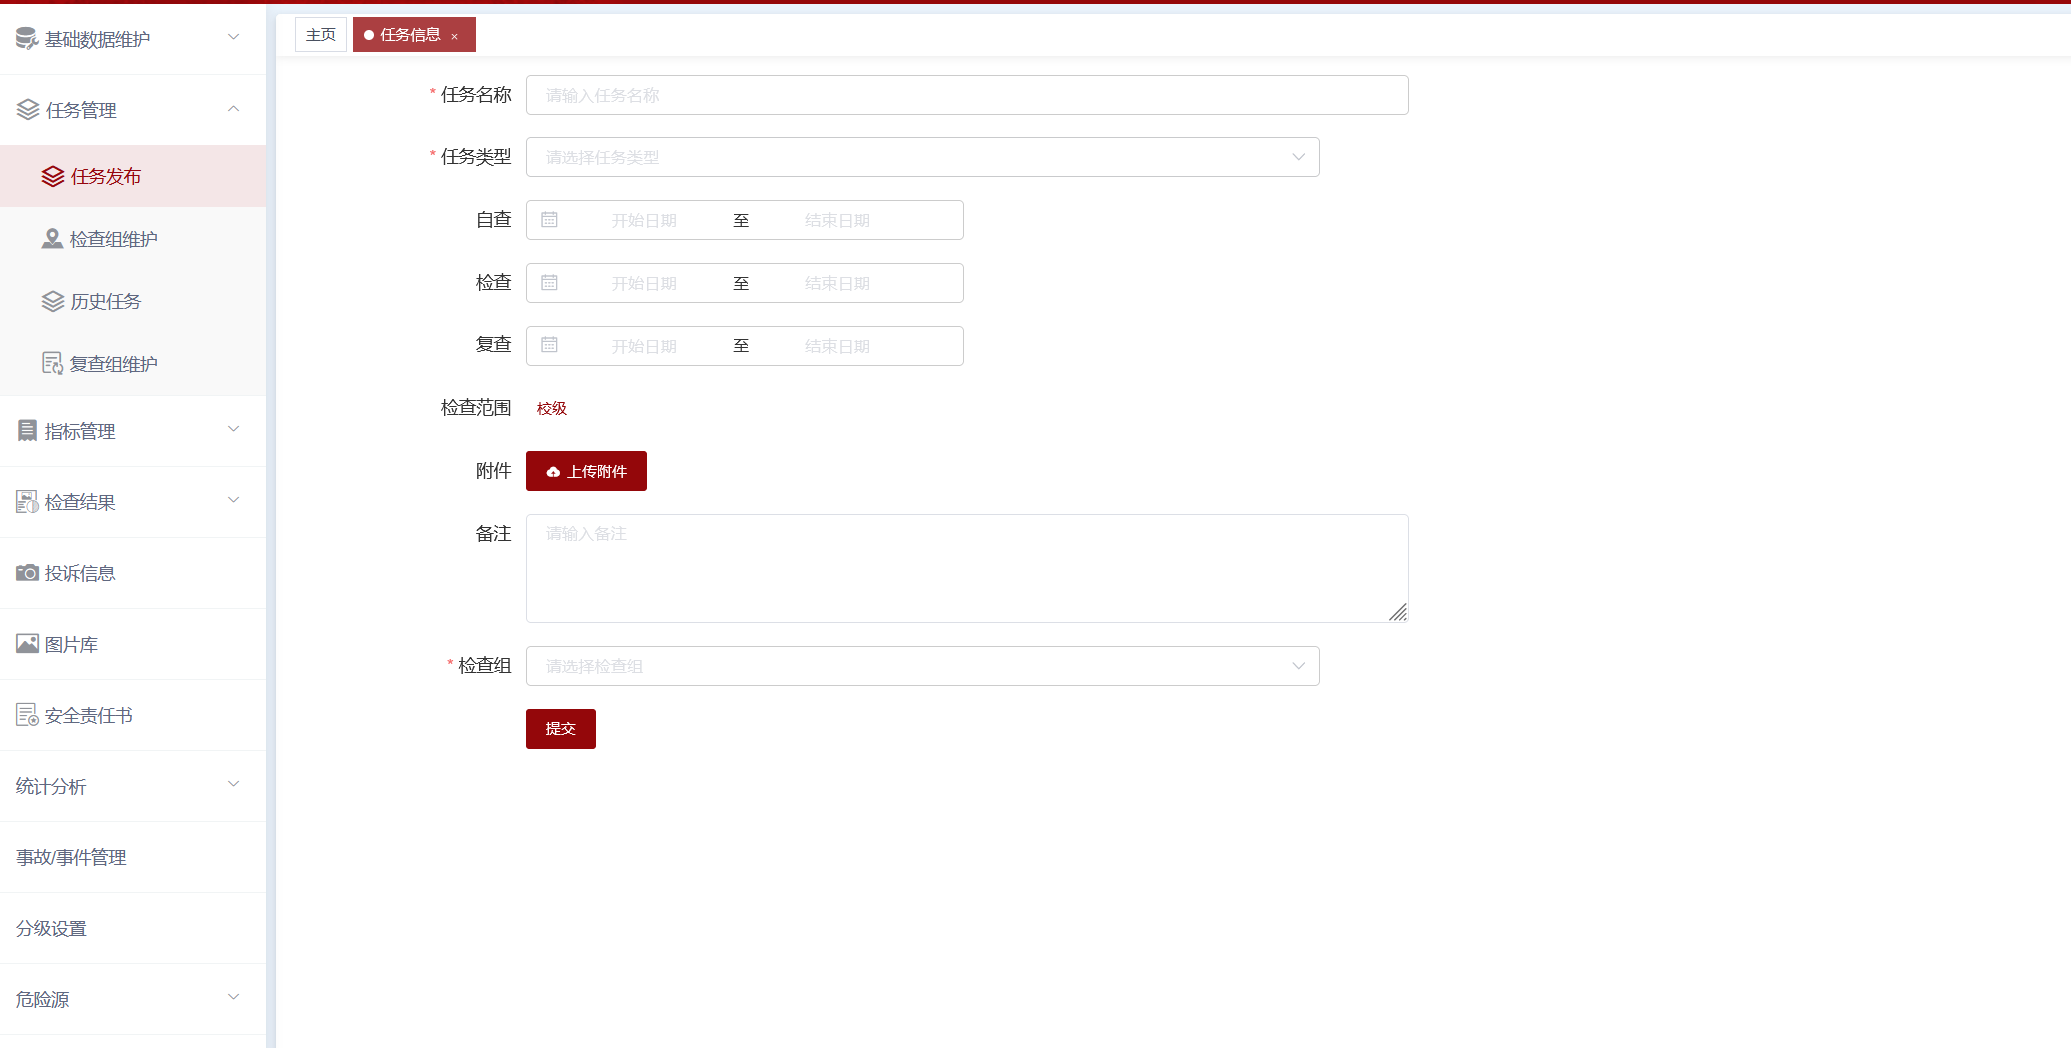Click the 指标管理 receipt icon
The image size is (2071, 1048).
click(27, 431)
